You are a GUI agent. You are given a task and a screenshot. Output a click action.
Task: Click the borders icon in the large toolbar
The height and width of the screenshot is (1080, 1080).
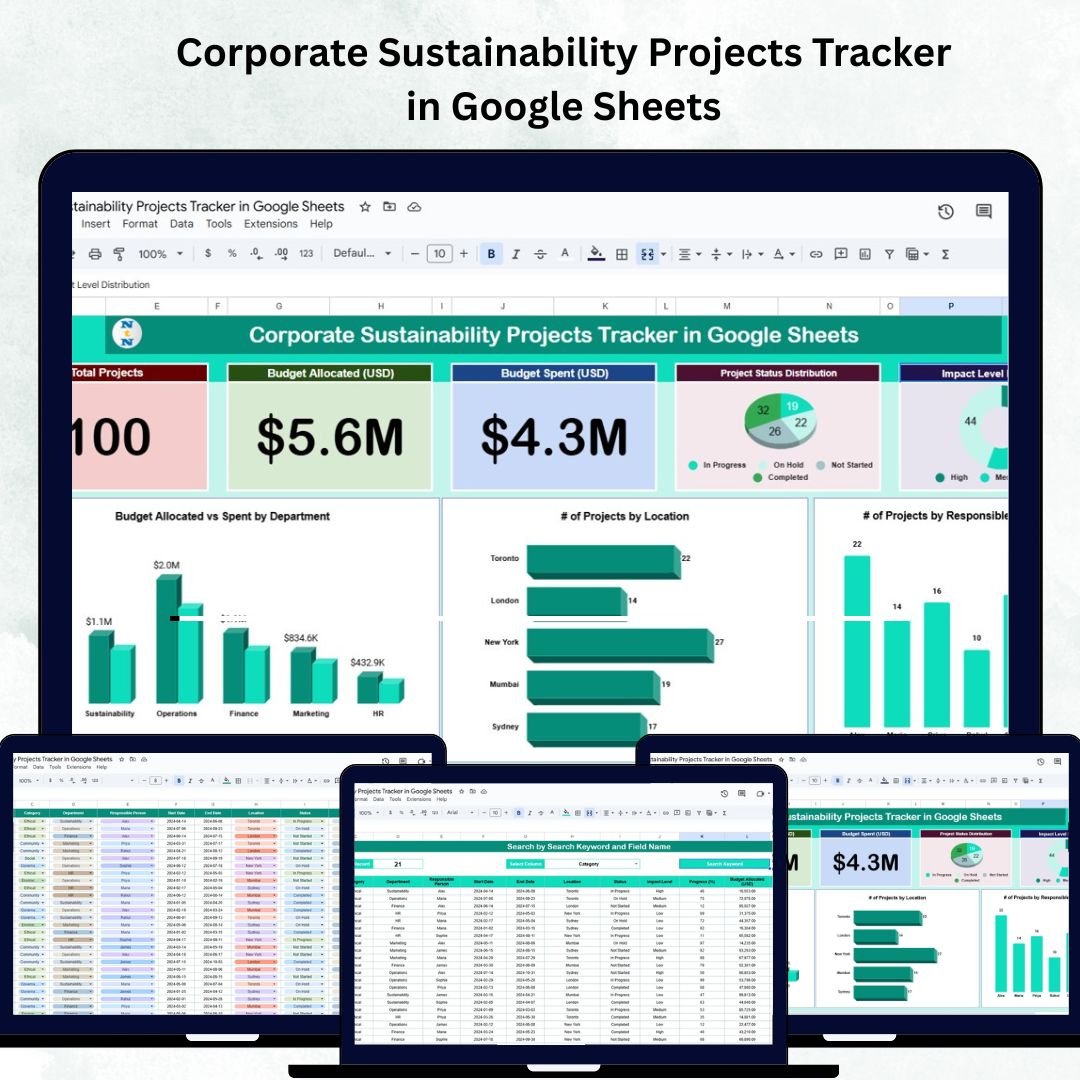[622, 254]
